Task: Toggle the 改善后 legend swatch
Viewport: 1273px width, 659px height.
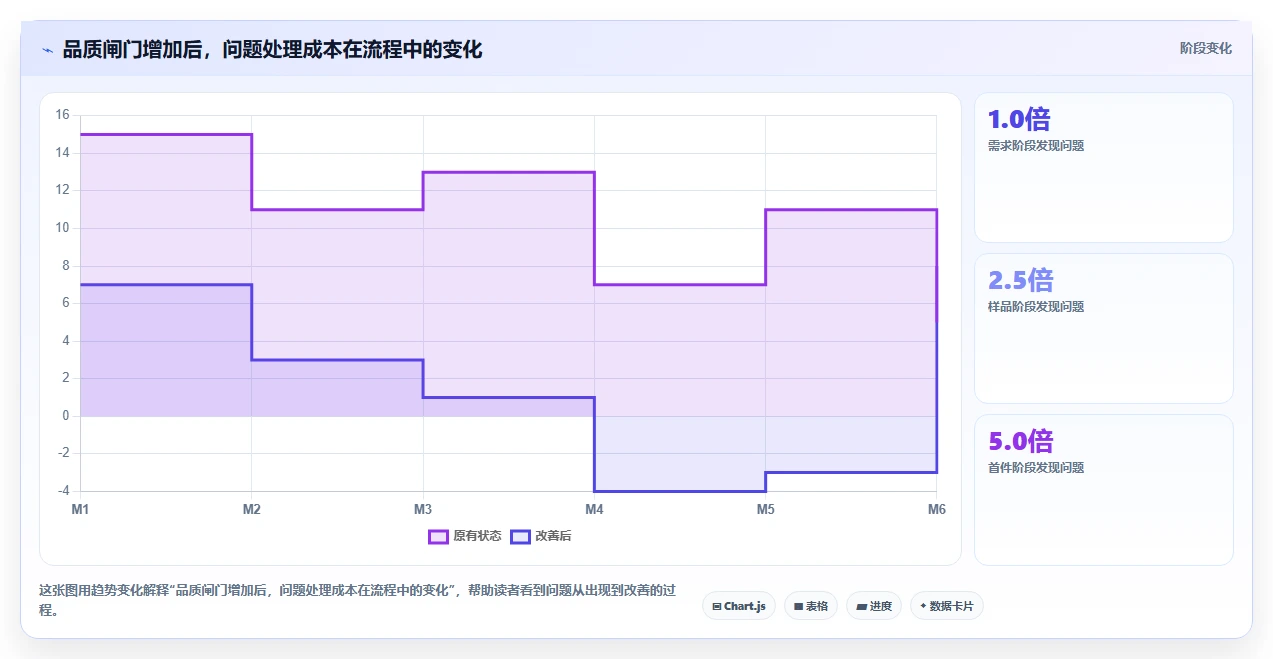Action: pyautogui.click(x=520, y=536)
